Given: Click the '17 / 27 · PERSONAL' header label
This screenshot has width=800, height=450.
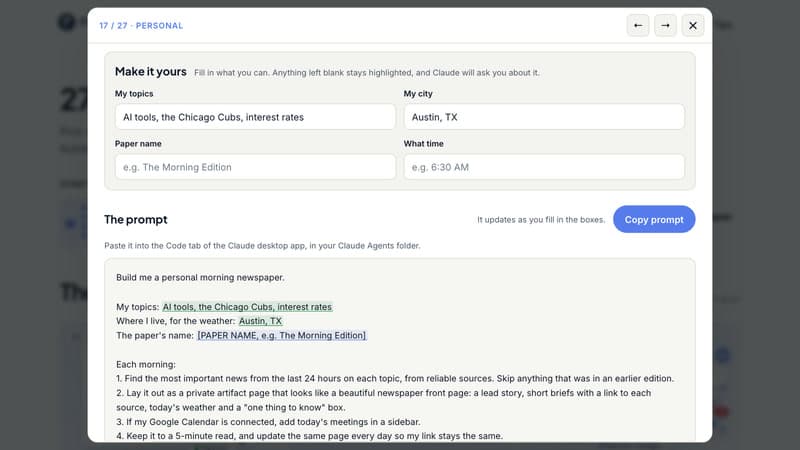Looking at the screenshot, I should (x=141, y=26).
